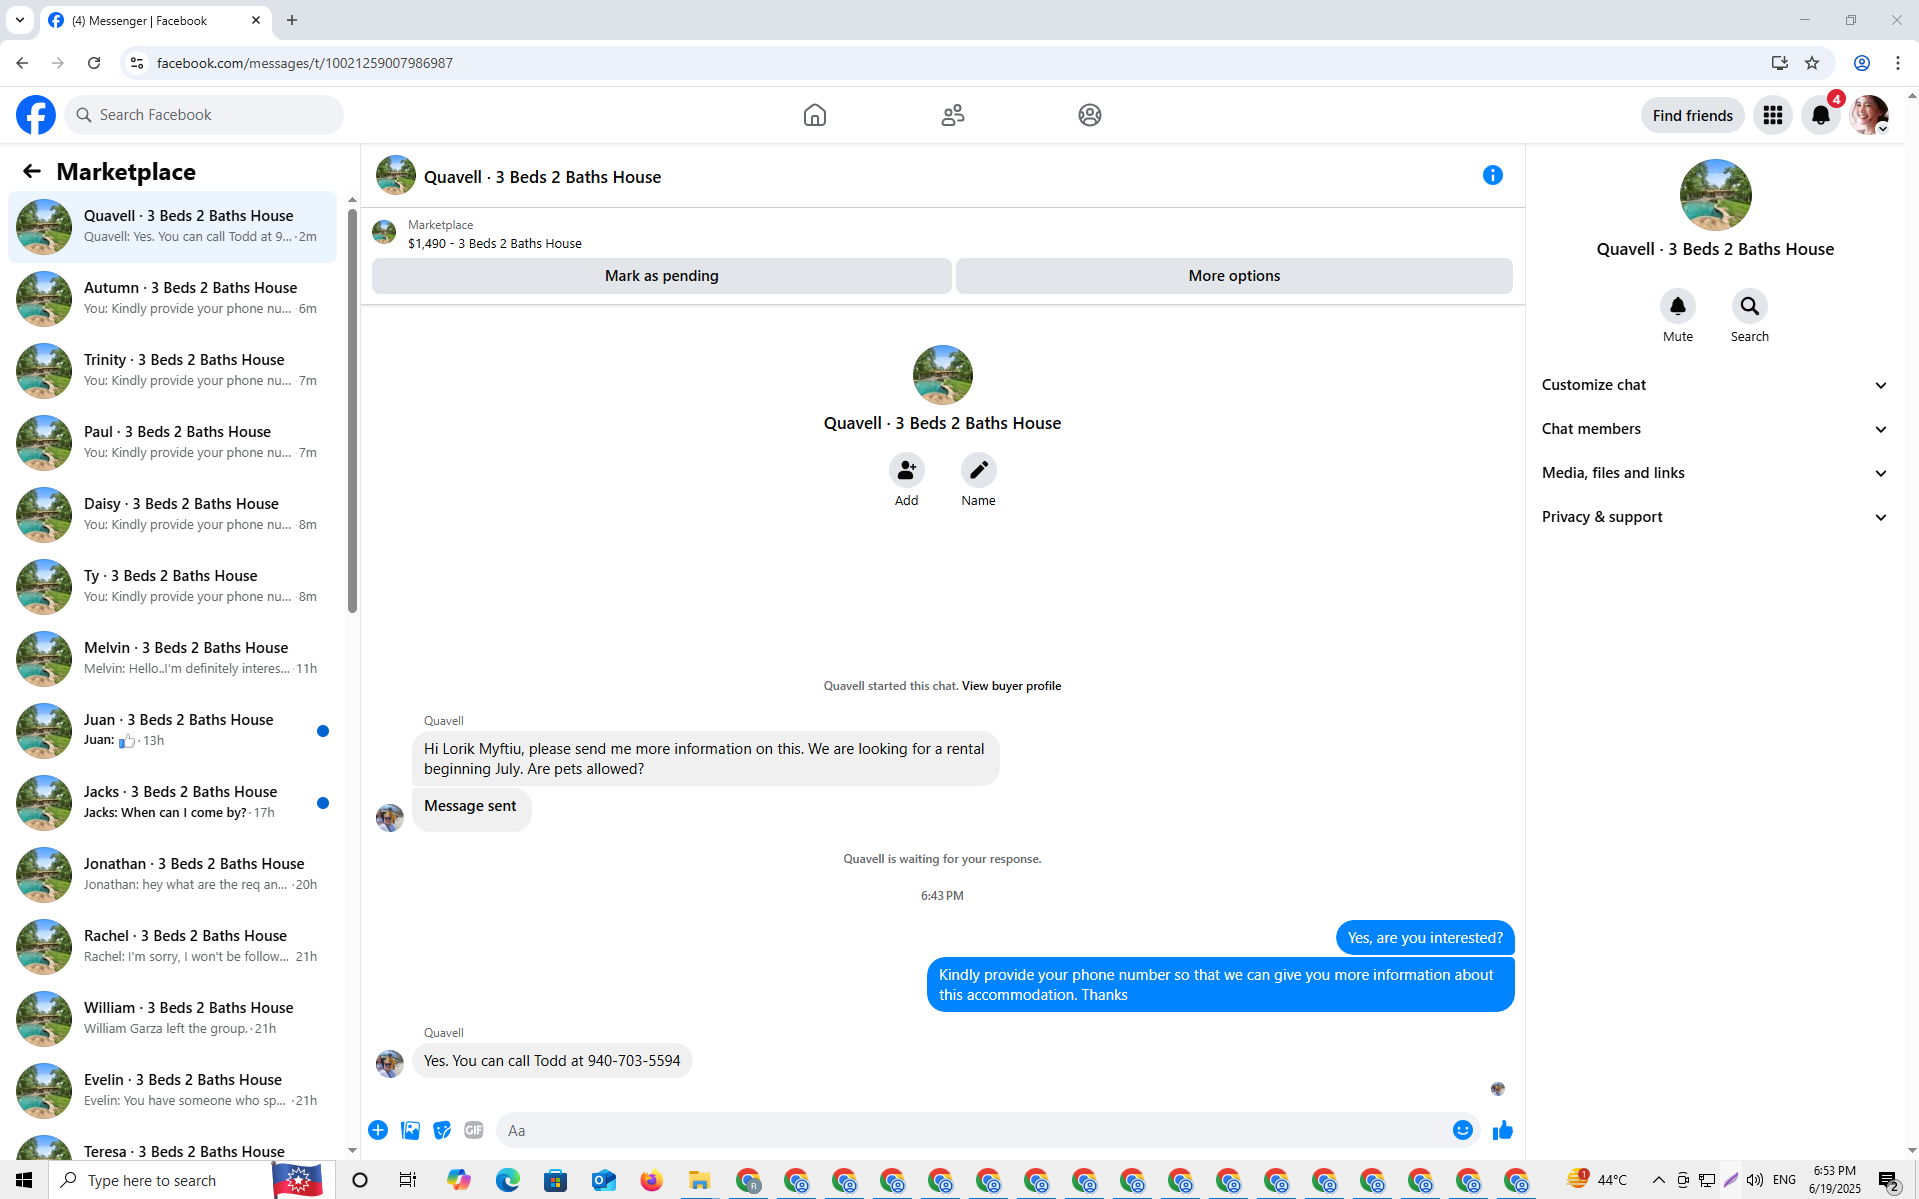Open the tab search dropdown arrow

[x=20, y=20]
